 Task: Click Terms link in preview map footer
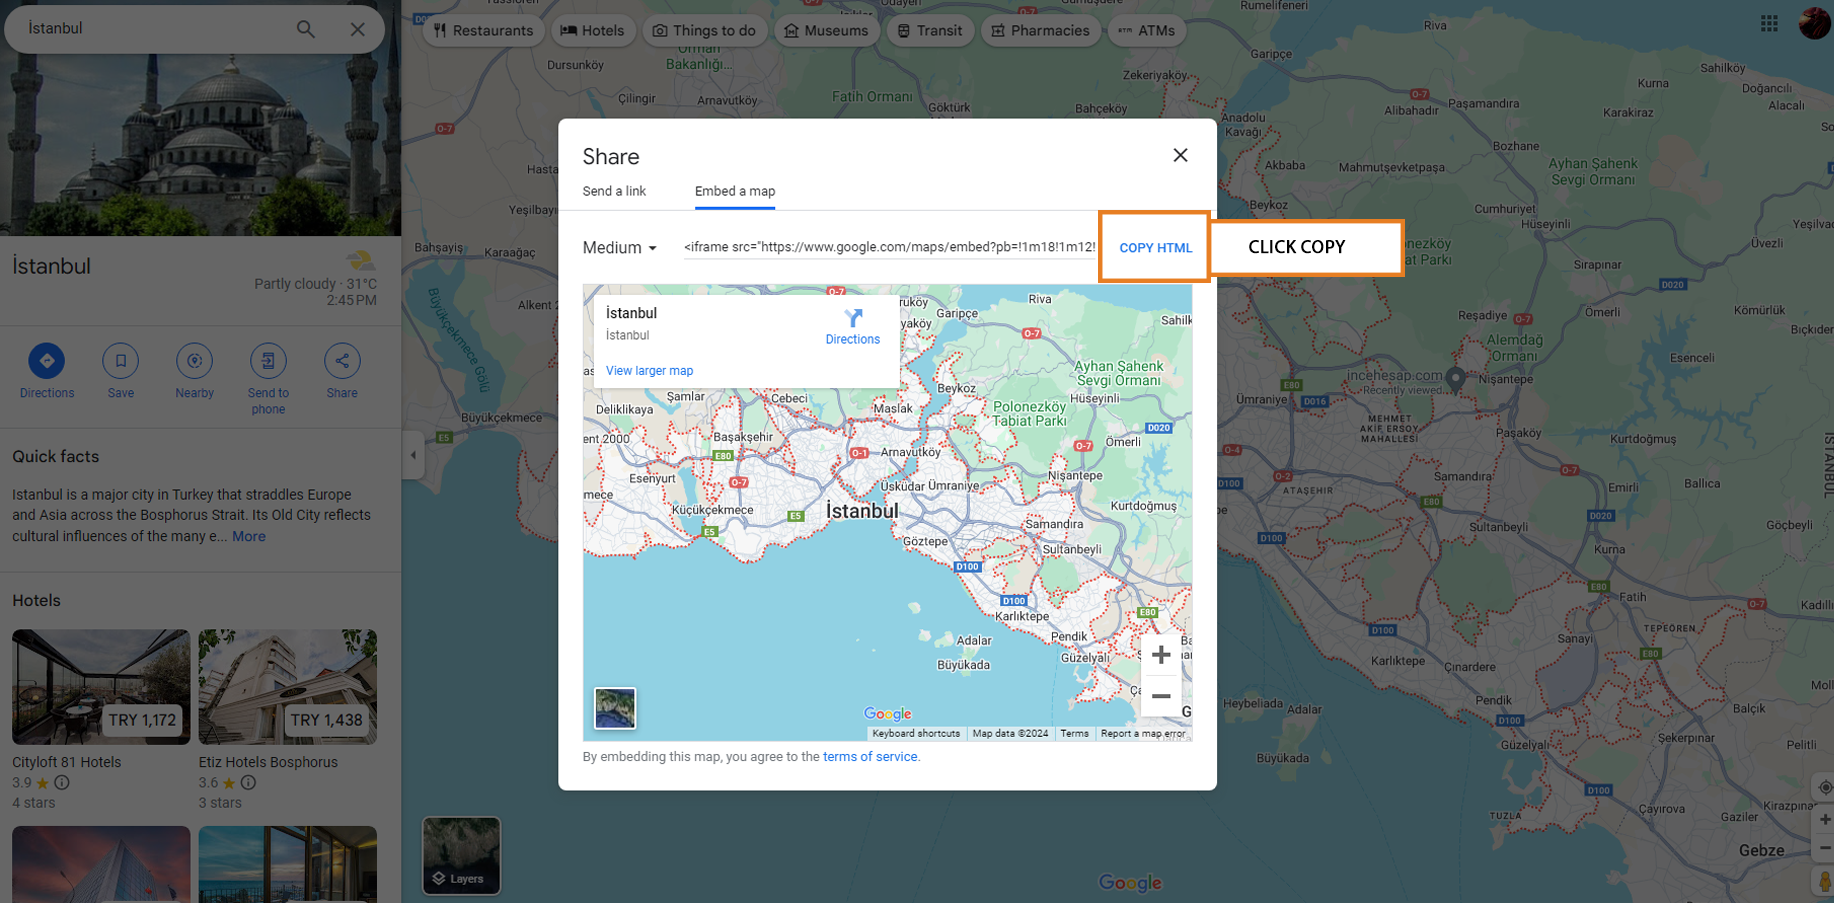(x=1074, y=734)
